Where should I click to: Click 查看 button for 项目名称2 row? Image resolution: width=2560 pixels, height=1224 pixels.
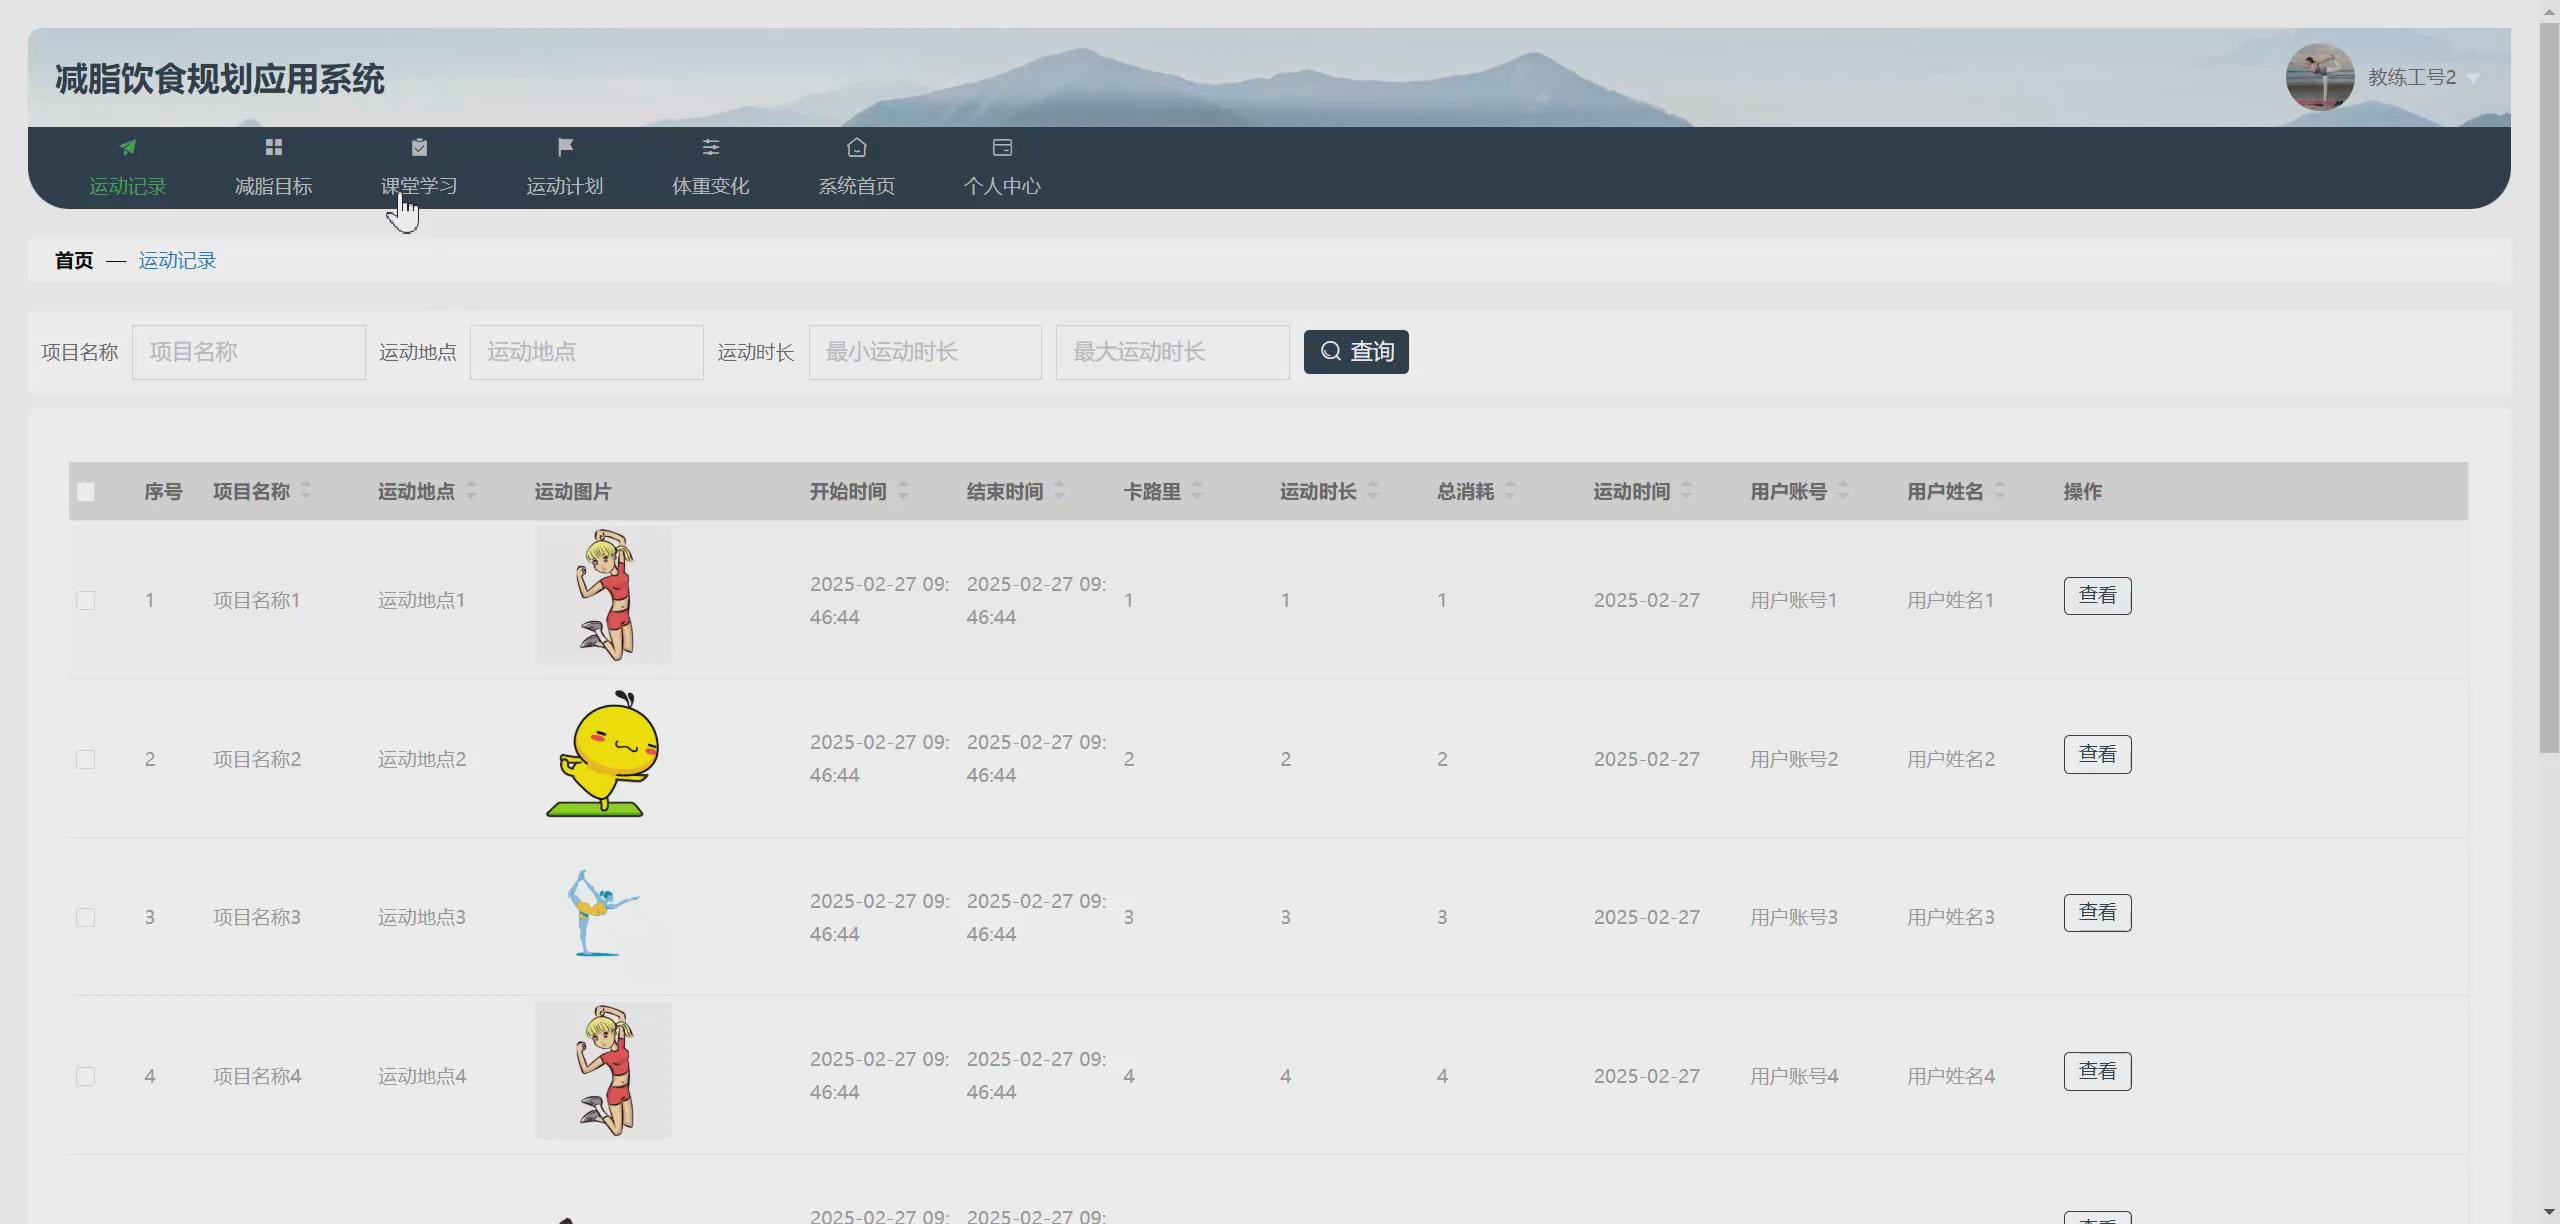point(2097,755)
